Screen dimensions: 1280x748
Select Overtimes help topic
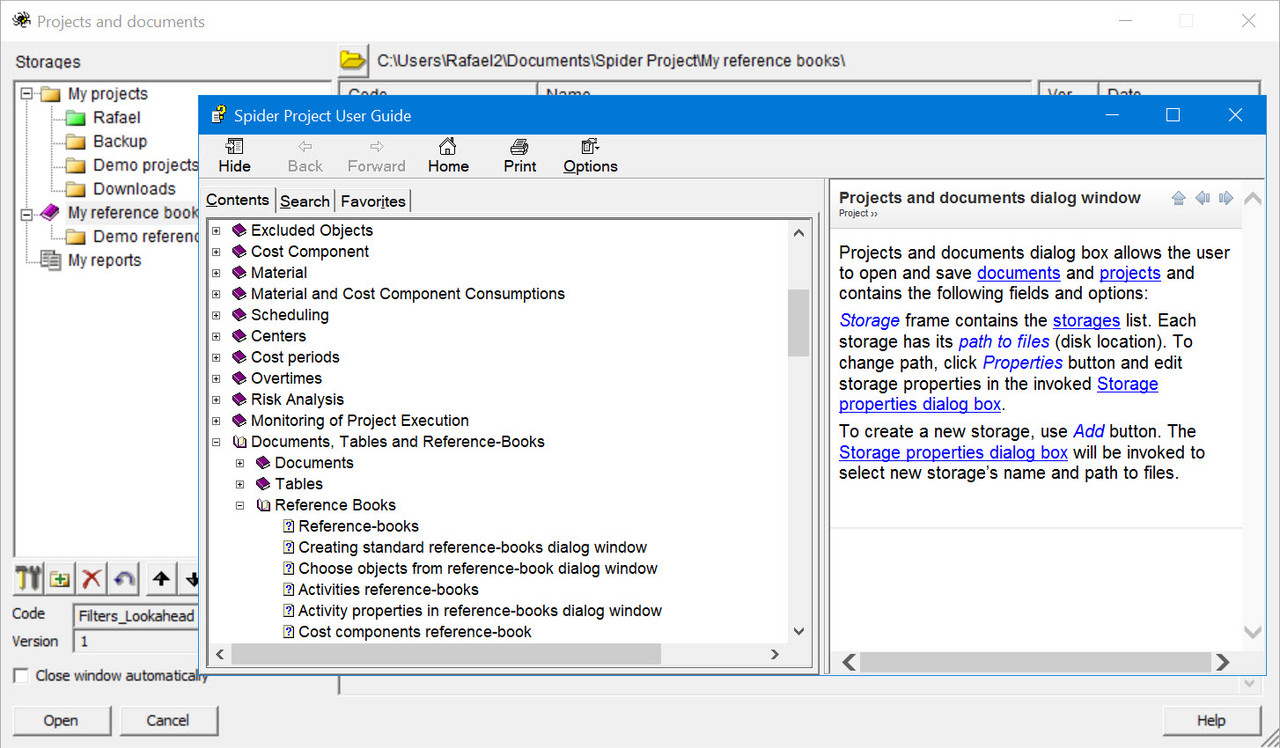(x=286, y=378)
